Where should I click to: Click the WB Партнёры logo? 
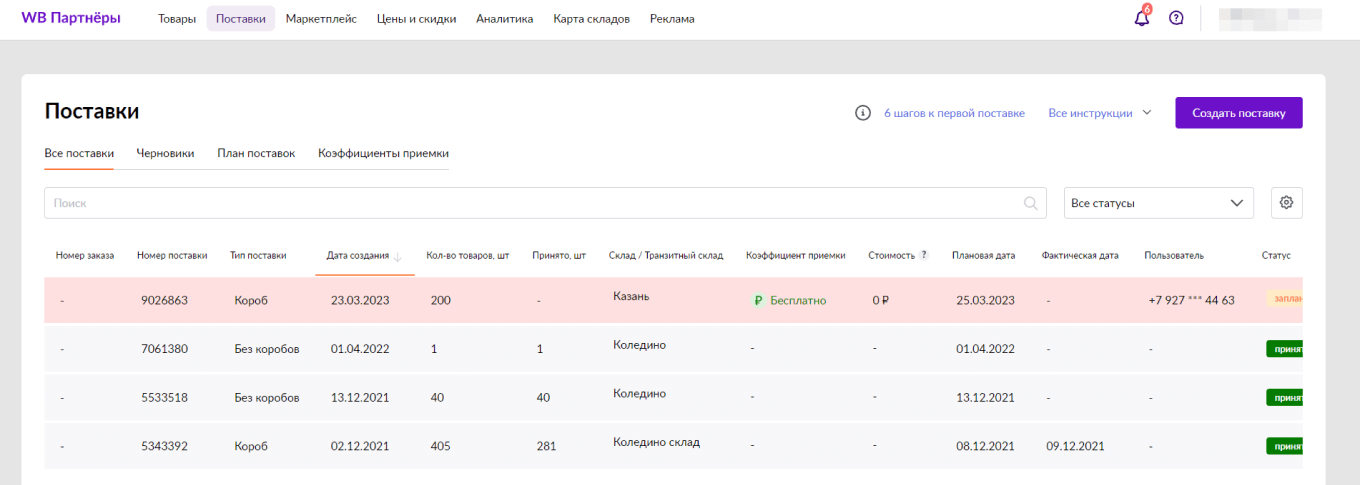pyautogui.click(x=71, y=18)
